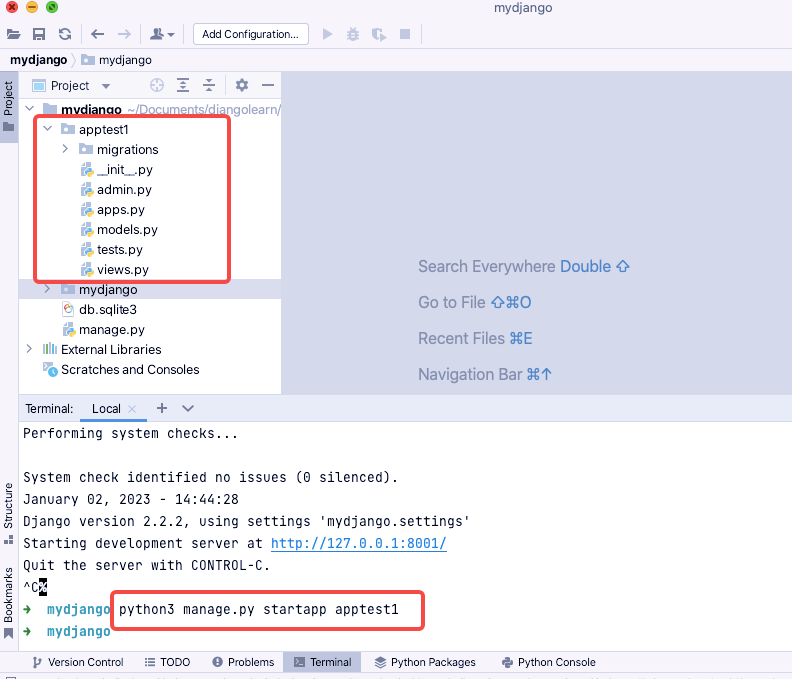792x679 pixels.
Task: Expand External Libraries node
Action: click(x=29, y=349)
